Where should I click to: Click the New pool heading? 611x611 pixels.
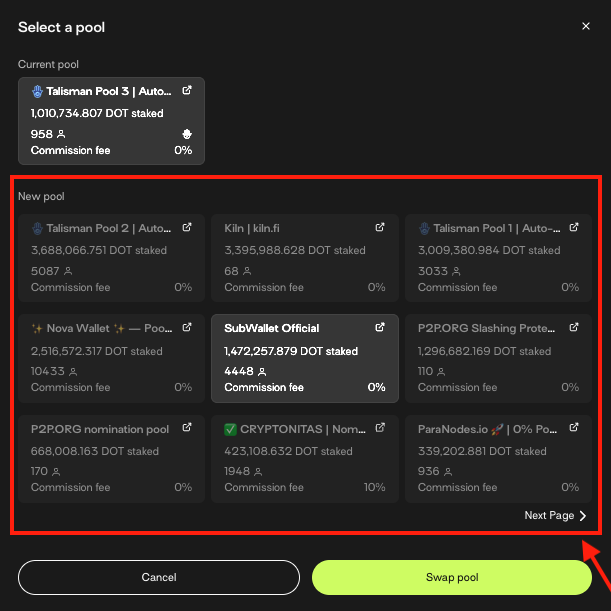[41, 196]
